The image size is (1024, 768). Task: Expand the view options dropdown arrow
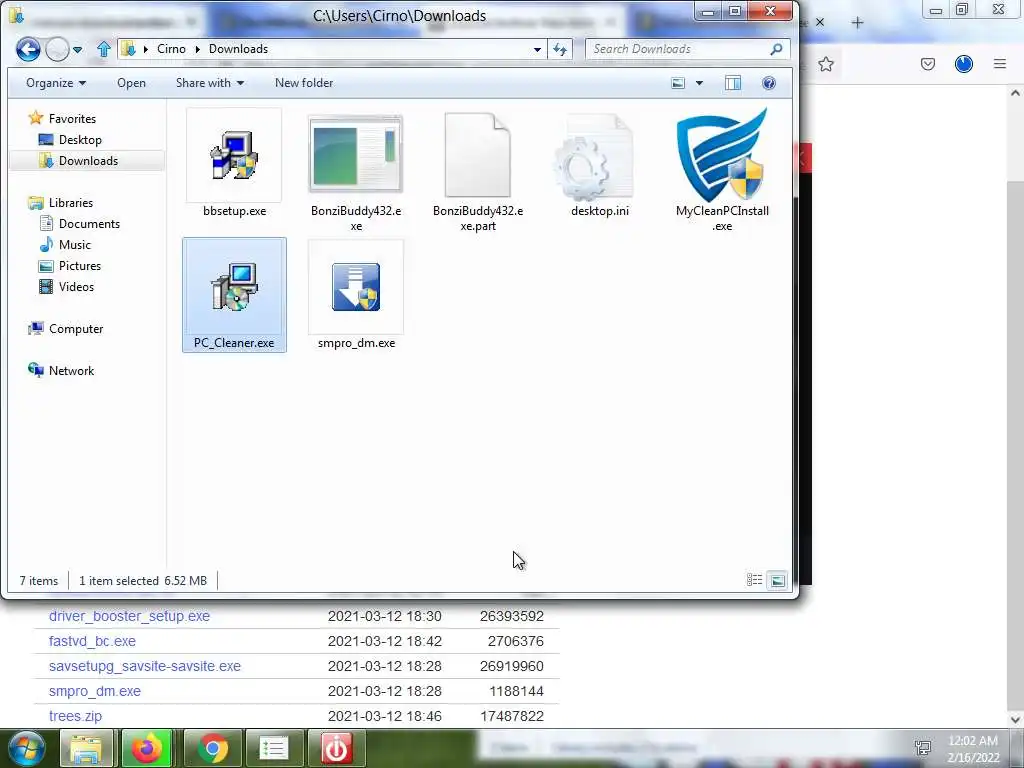coord(699,83)
